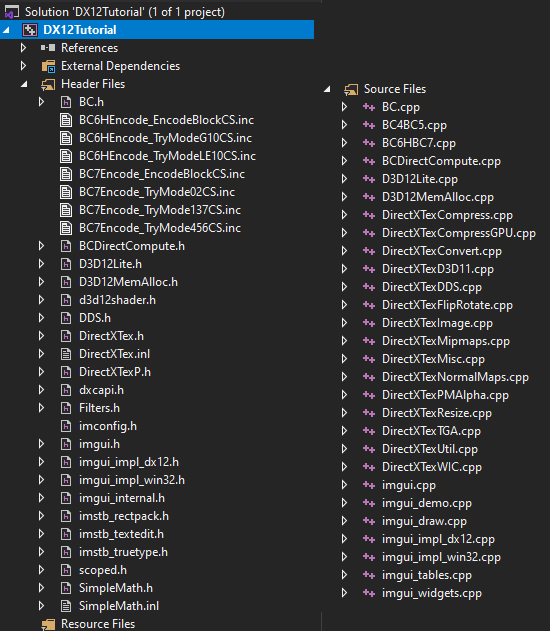Click the Header Files filter icon

(x=48, y=84)
